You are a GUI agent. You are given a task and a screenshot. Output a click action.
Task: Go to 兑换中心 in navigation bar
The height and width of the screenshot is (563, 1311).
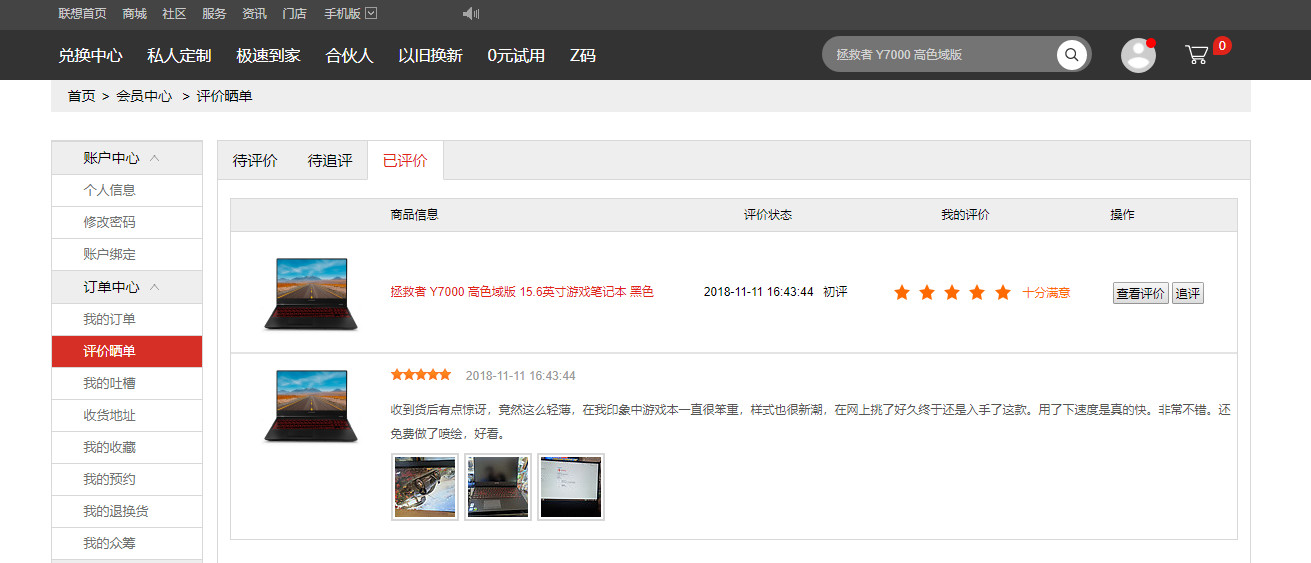pyautogui.click(x=90, y=56)
